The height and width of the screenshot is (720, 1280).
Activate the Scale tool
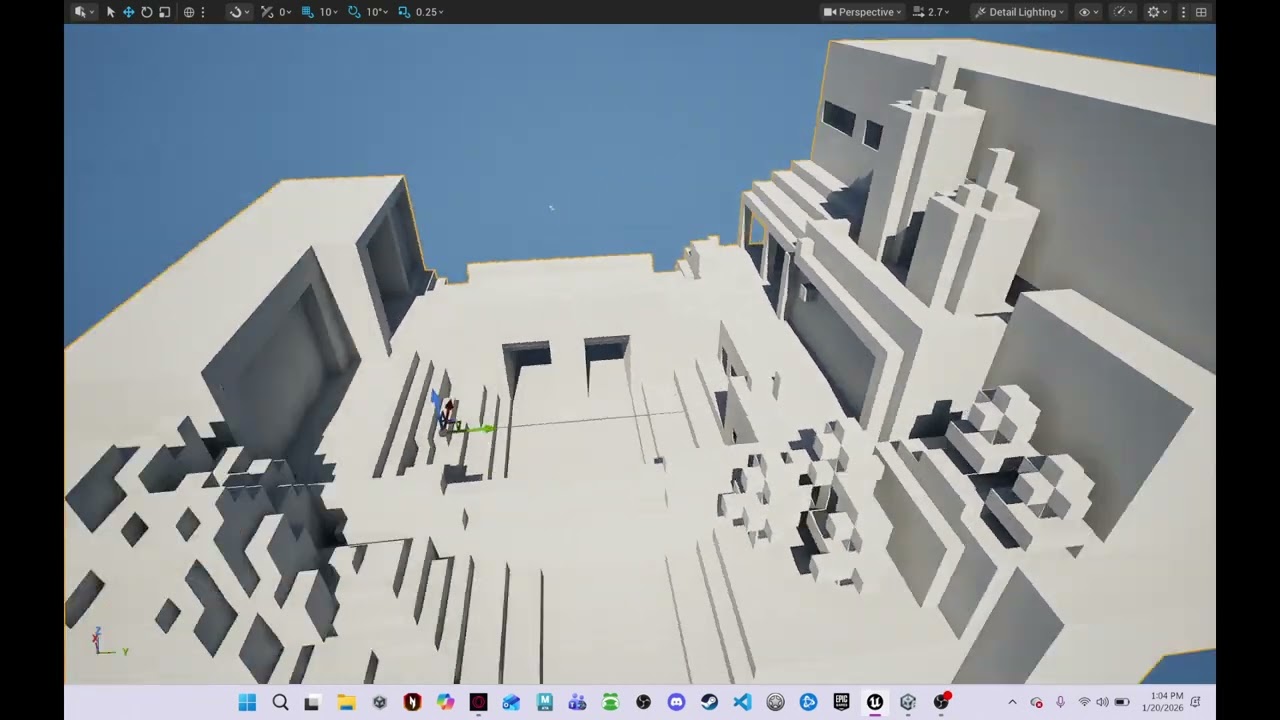(x=165, y=12)
